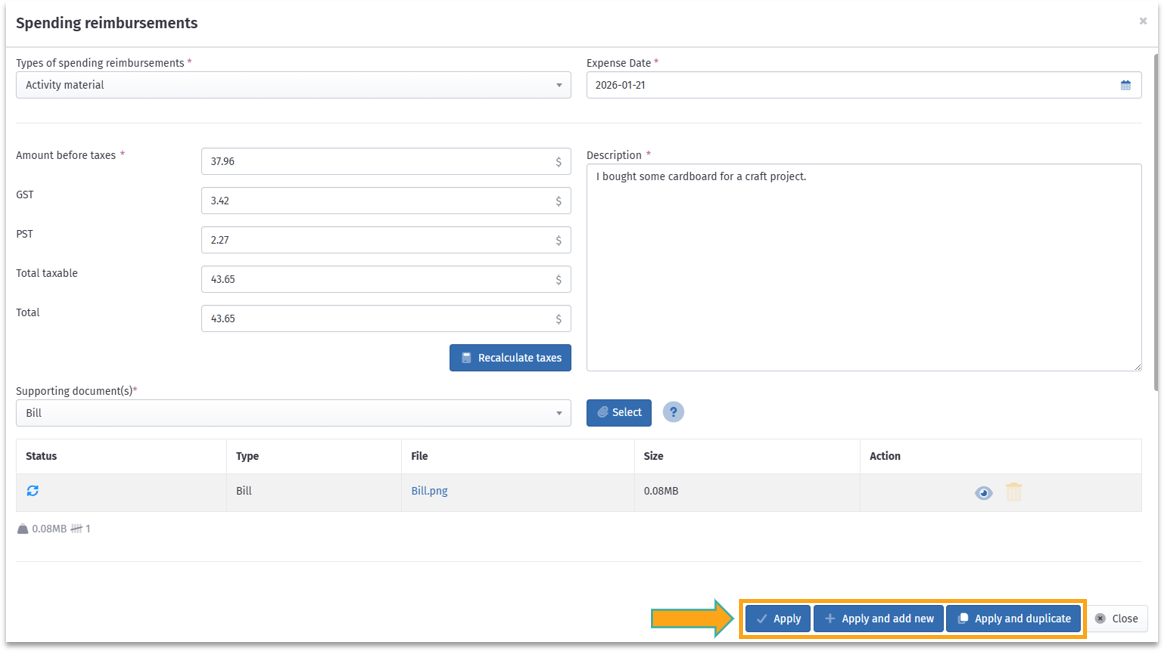Image resolution: width=1164 pixels, height=652 pixels.
Task: Click the Expense Date input field
Action: 863,85
